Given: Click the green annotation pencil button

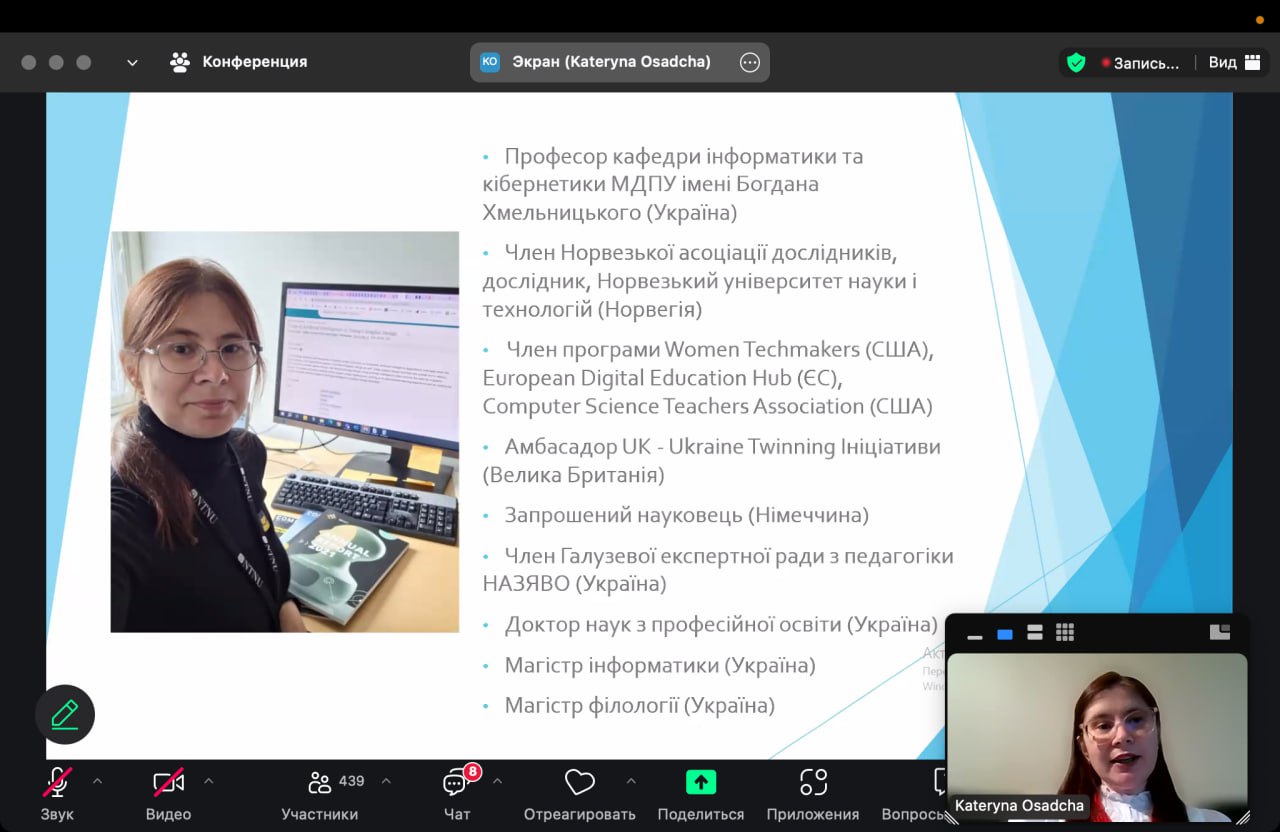Looking at the screenshot, I should coord(65,714).
